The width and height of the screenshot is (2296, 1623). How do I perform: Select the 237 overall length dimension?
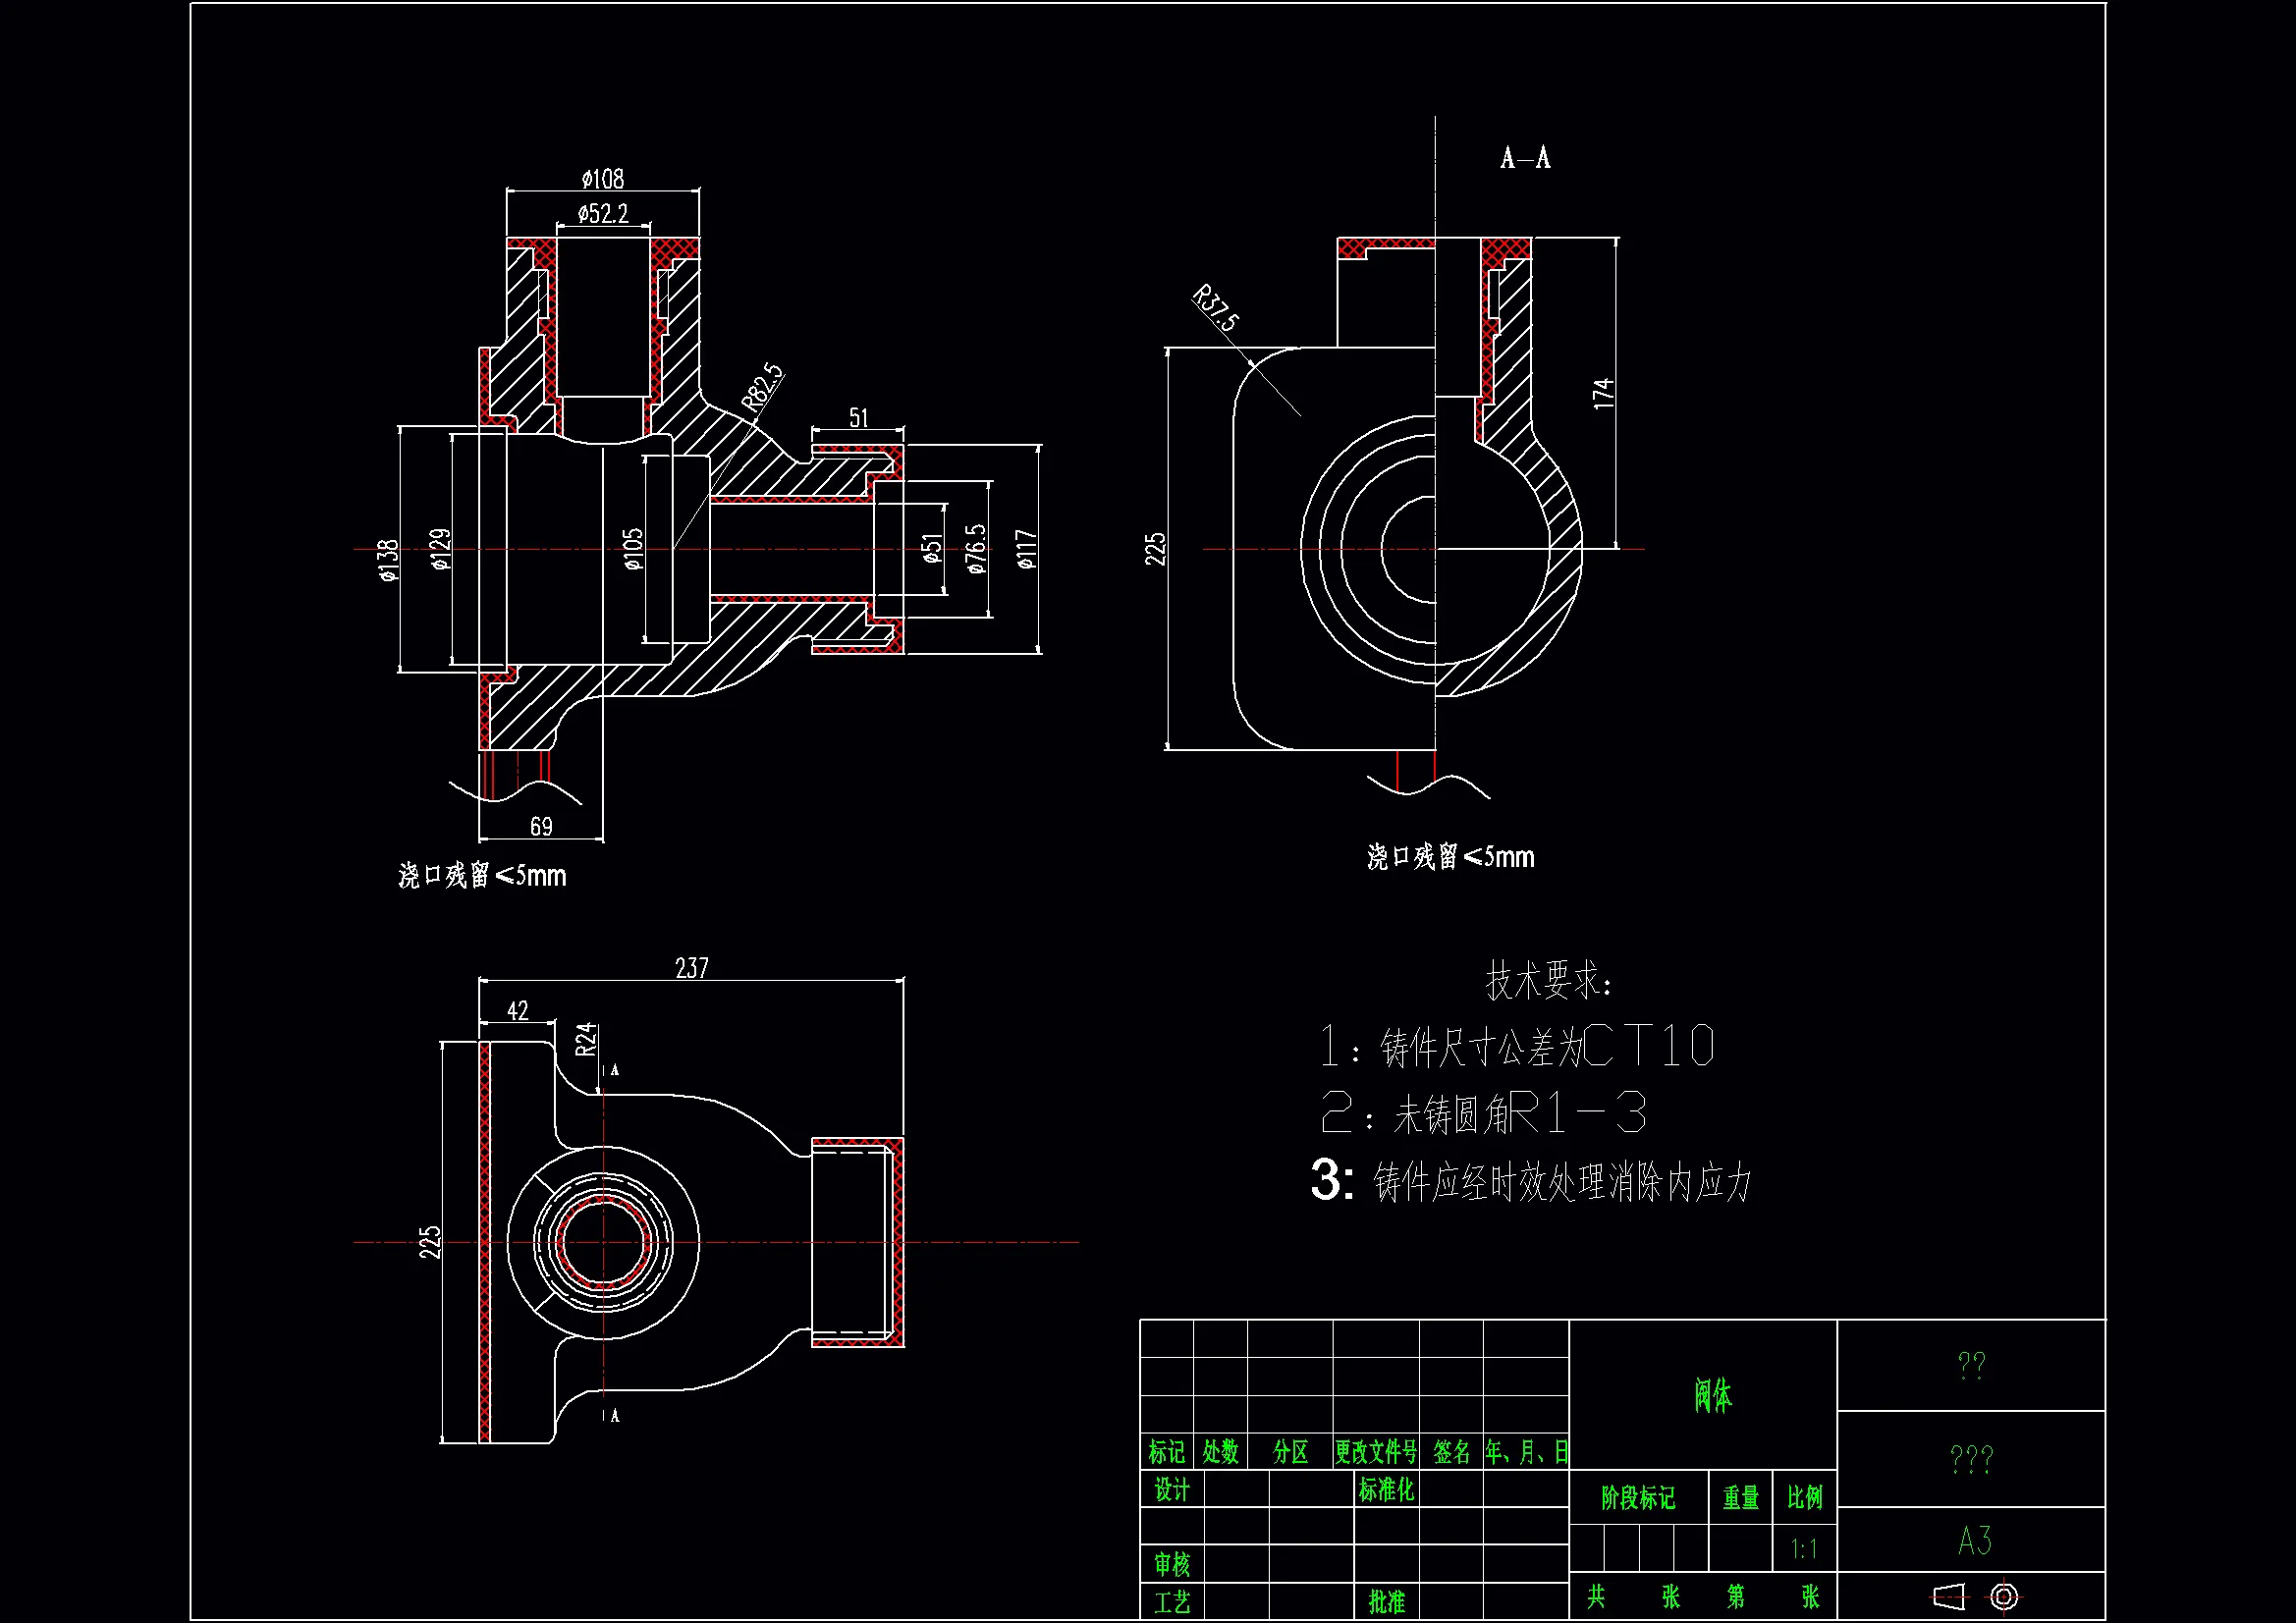[x=691, y=968]
